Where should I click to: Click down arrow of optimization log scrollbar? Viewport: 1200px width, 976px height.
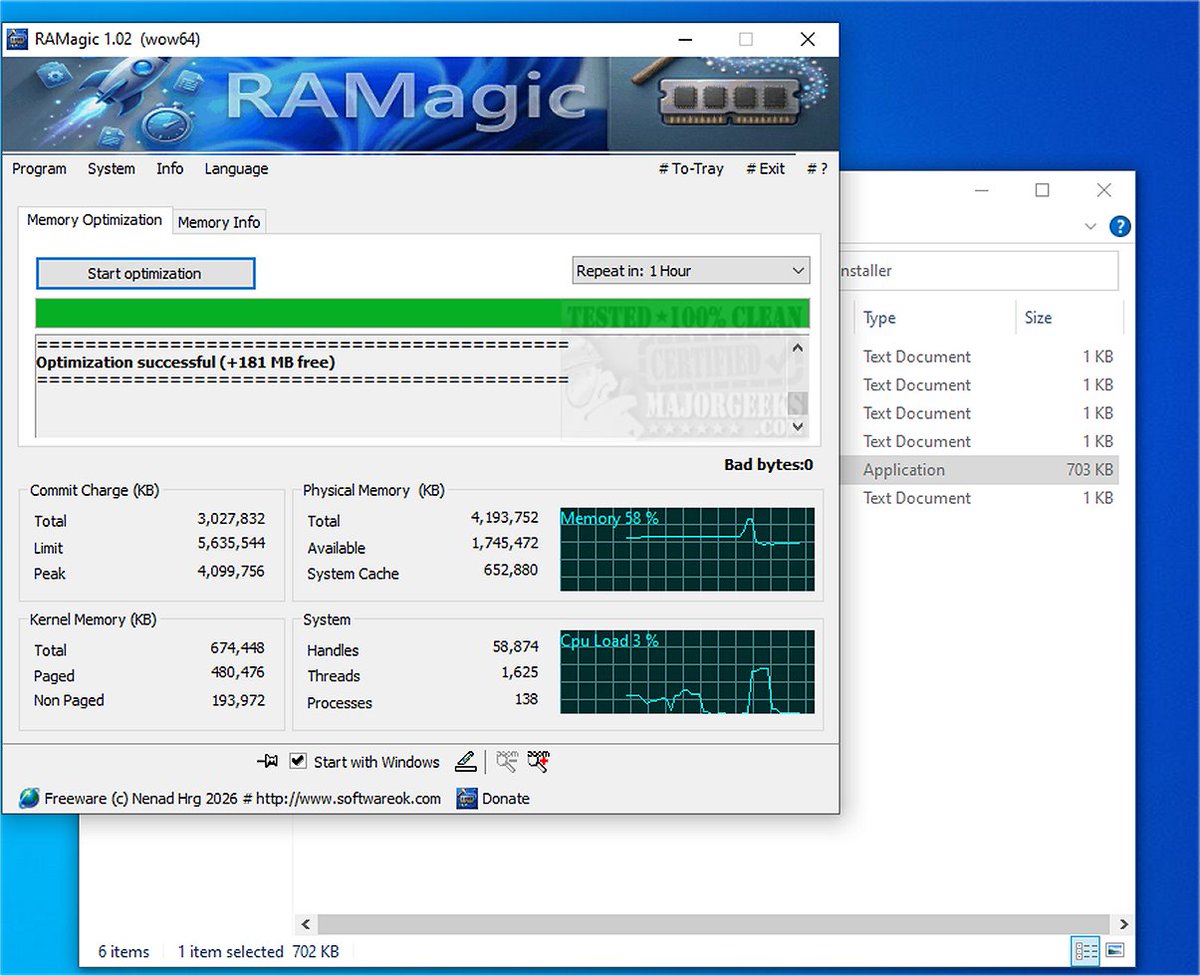coord(797,426)
